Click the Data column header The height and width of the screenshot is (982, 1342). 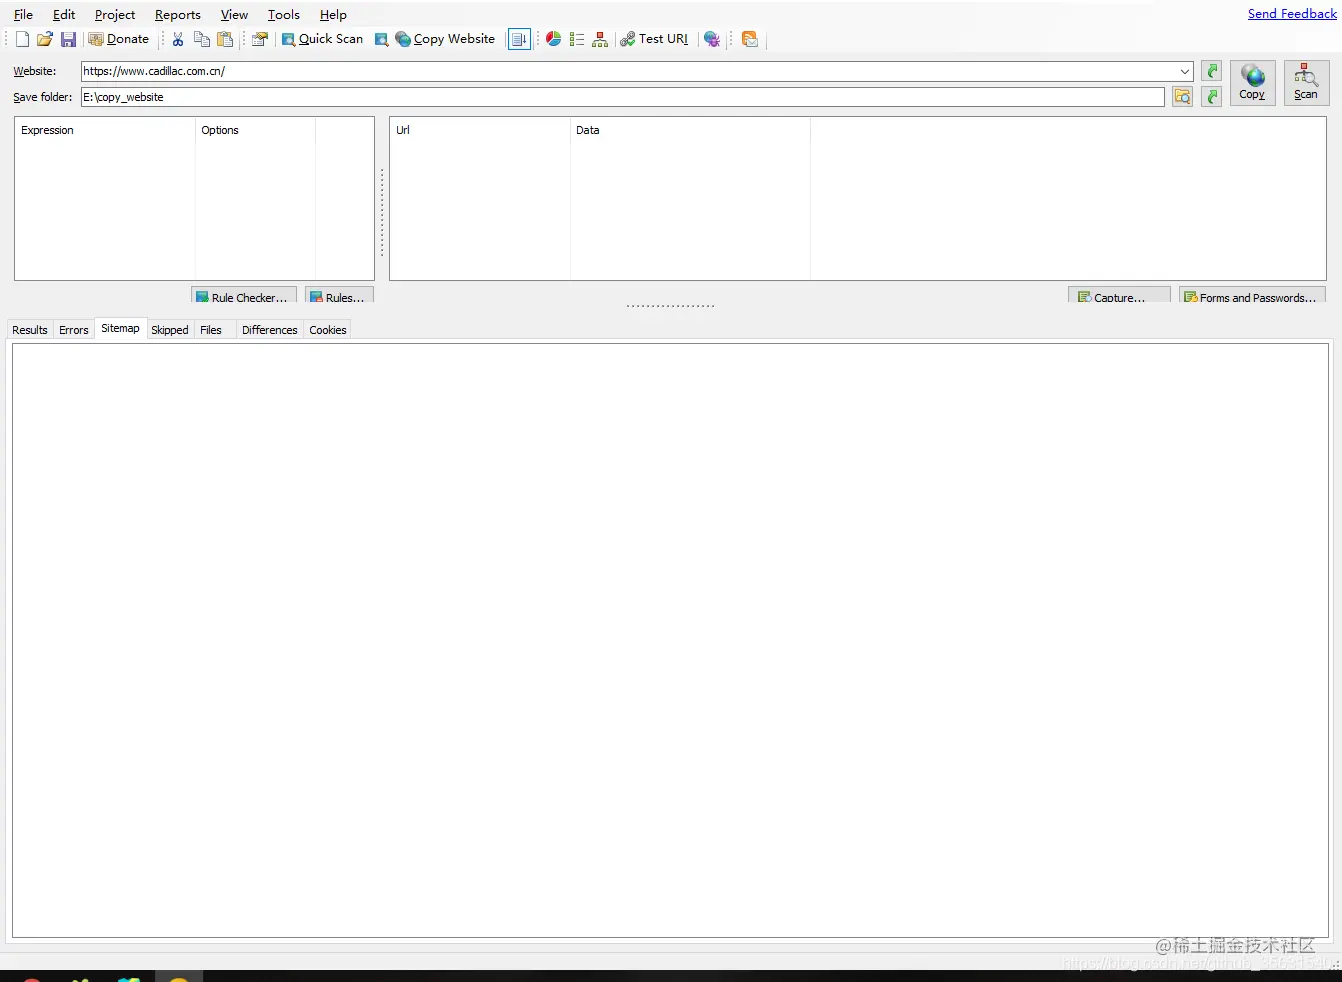[x=690, y=130]
